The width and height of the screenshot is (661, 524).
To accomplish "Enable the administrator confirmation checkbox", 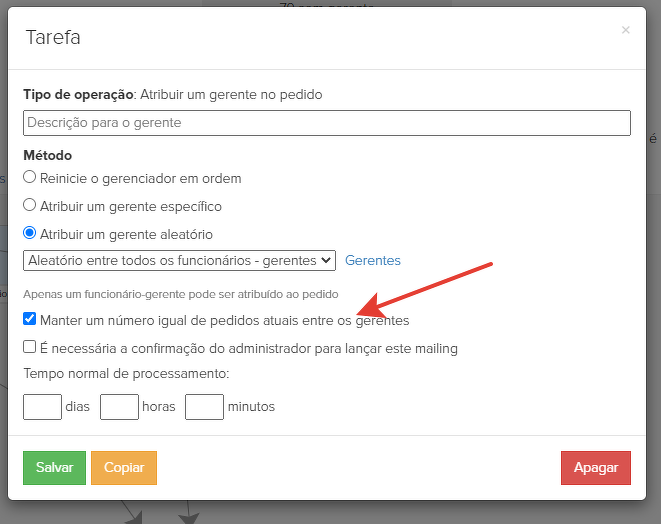I will click(x=30, y=348).
